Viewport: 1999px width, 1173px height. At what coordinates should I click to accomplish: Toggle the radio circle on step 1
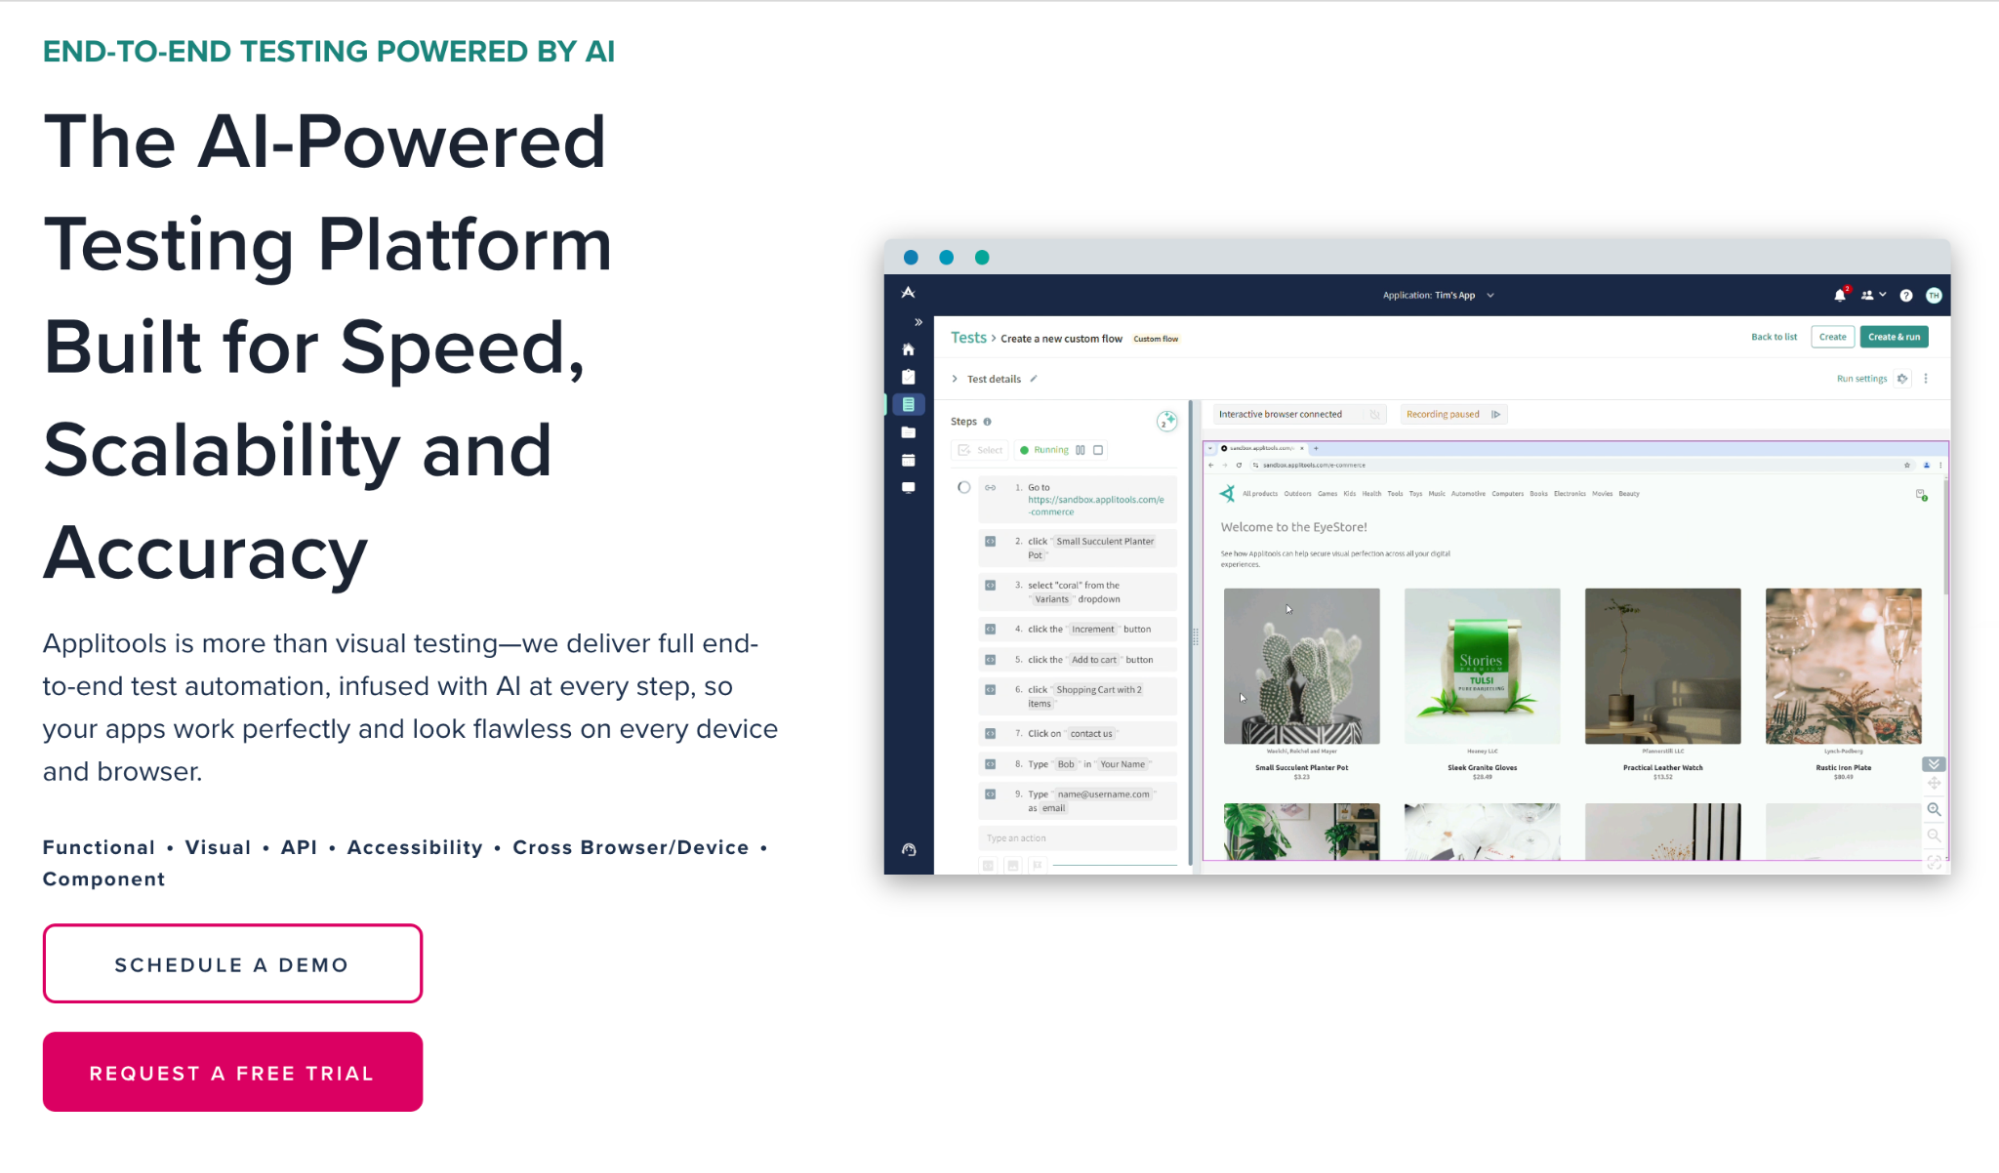(964, 488)
